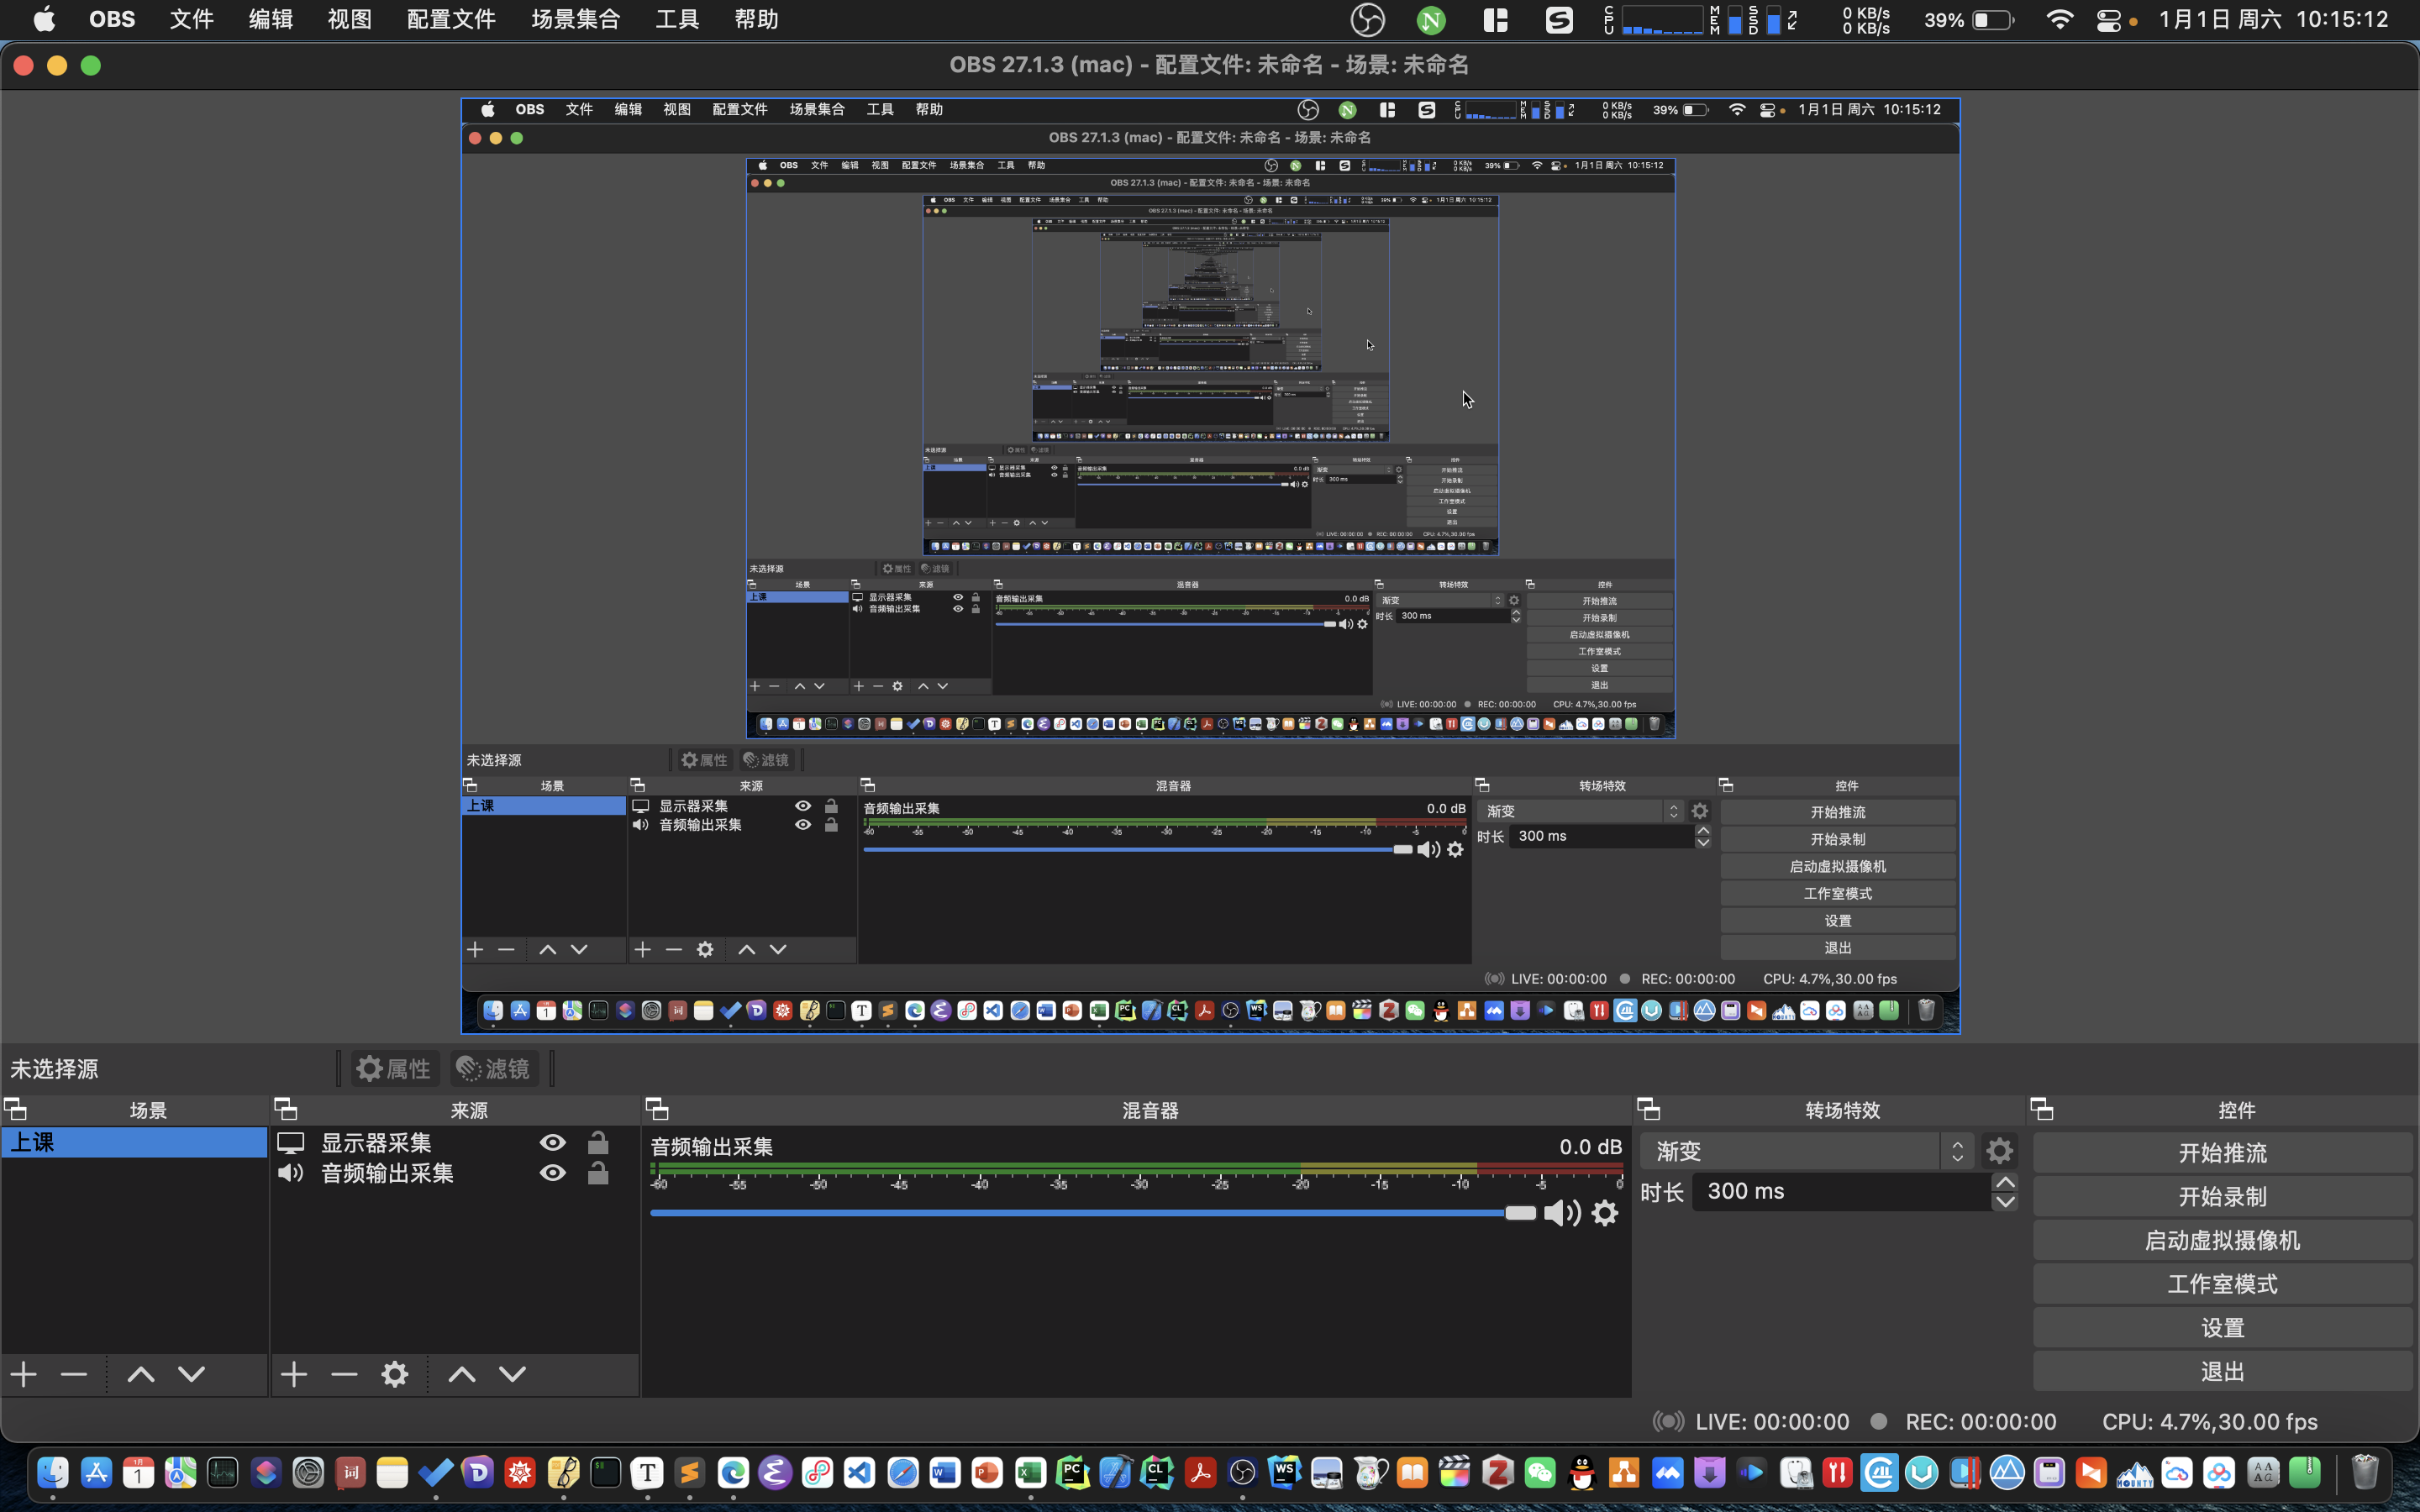Remove the selected source with the minus icon
The height and width of the screenshot is (1512, 2420).
click(x=344, y=1373)
